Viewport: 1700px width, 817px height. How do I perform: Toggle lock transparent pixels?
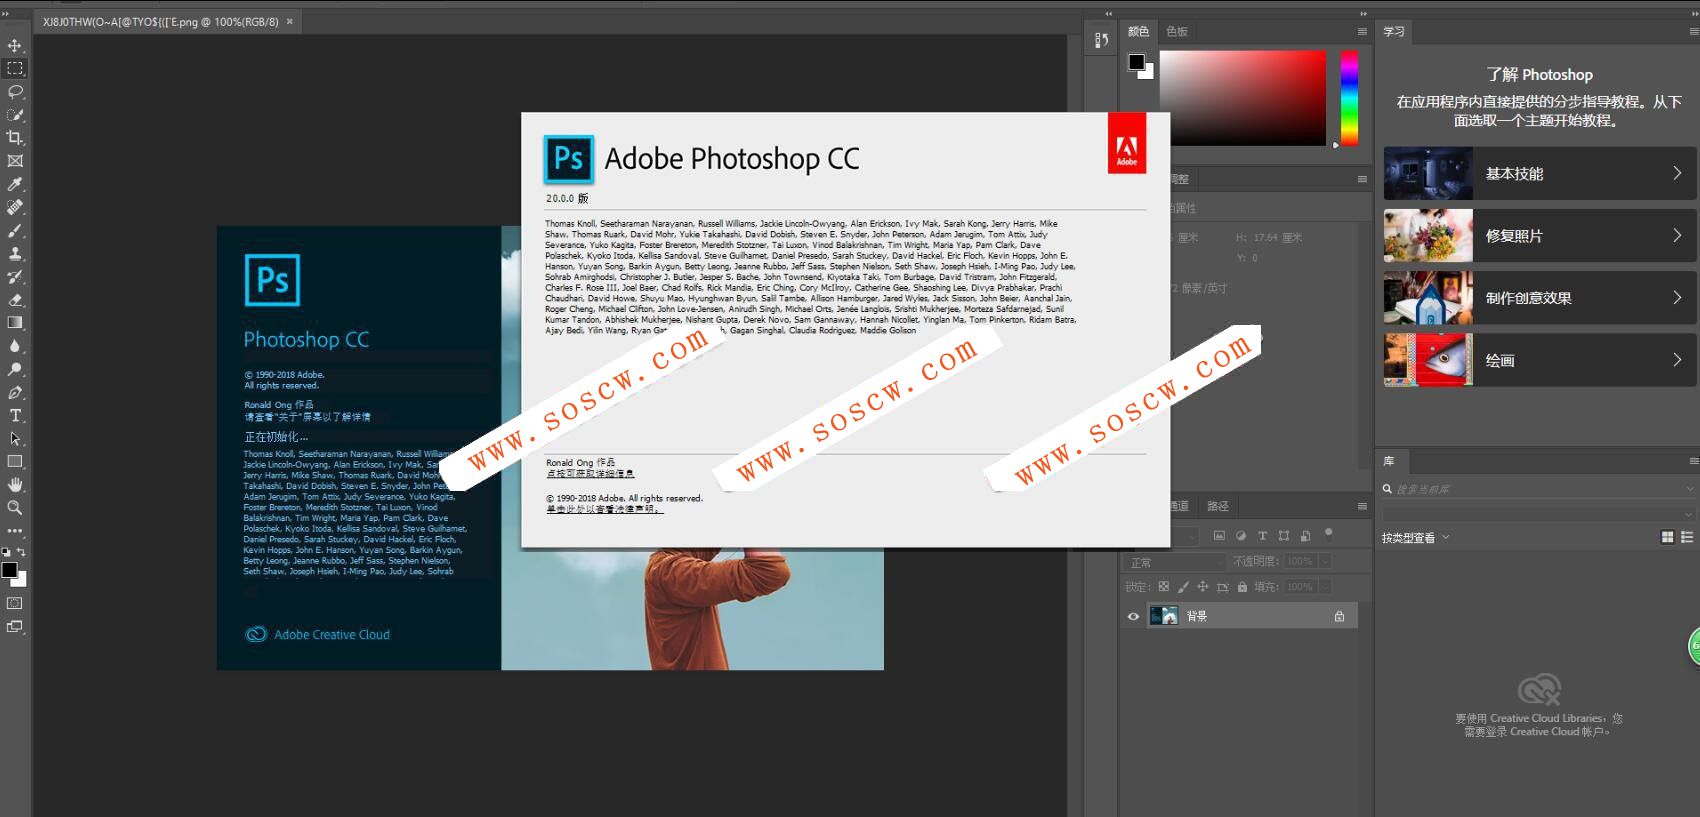1163,587
